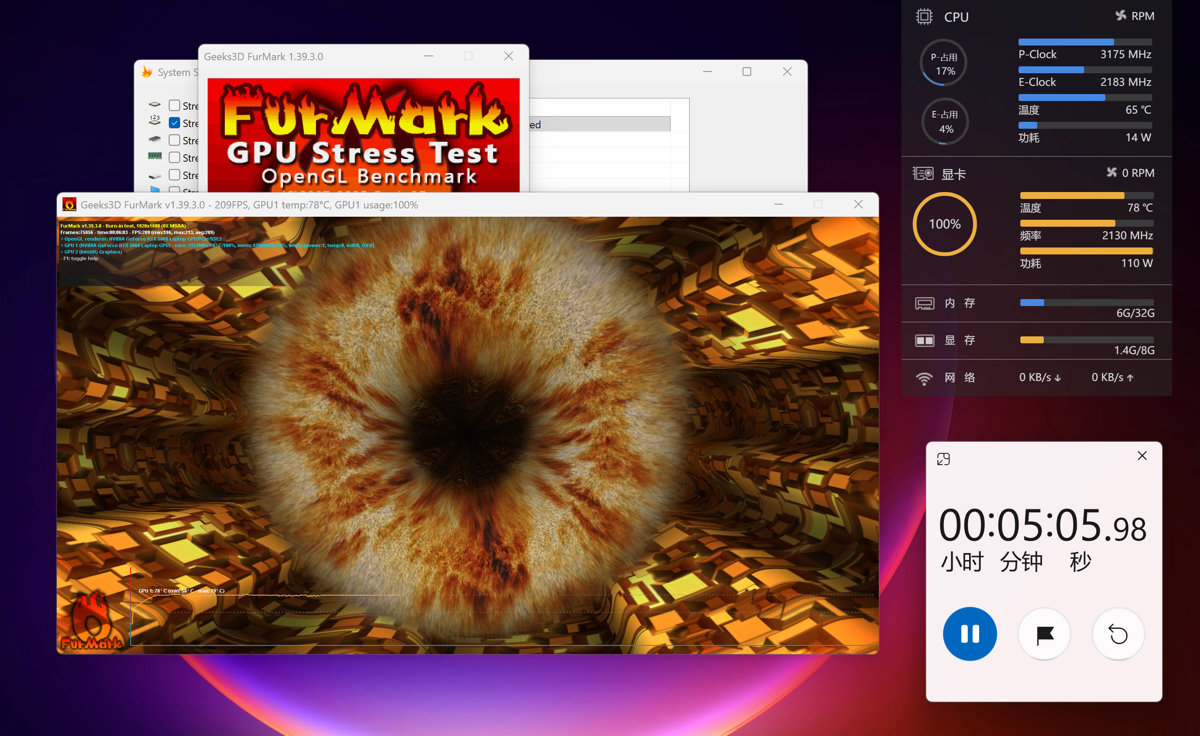The width and height of the screenshot is (1200, 736).
Task: Click the CPU 功耗 bar showing 14 W
Action: [x=1085, y=125]
